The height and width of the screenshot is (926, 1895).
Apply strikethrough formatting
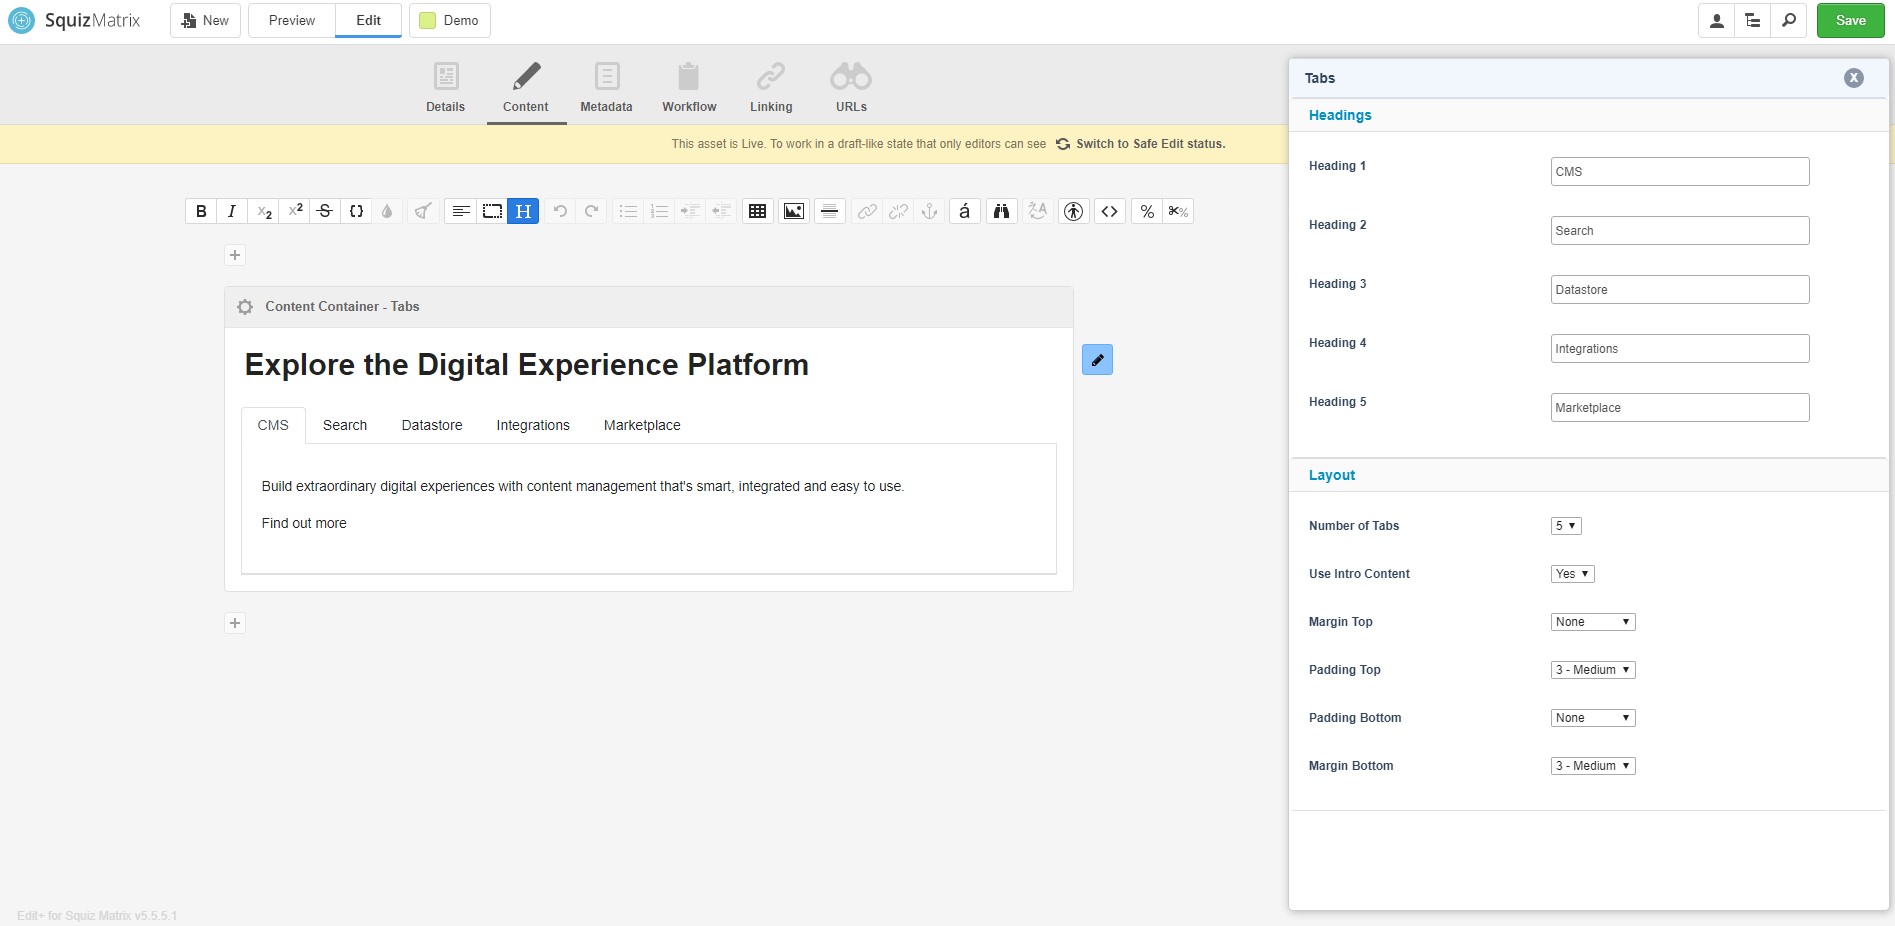[x=325, y=211]
